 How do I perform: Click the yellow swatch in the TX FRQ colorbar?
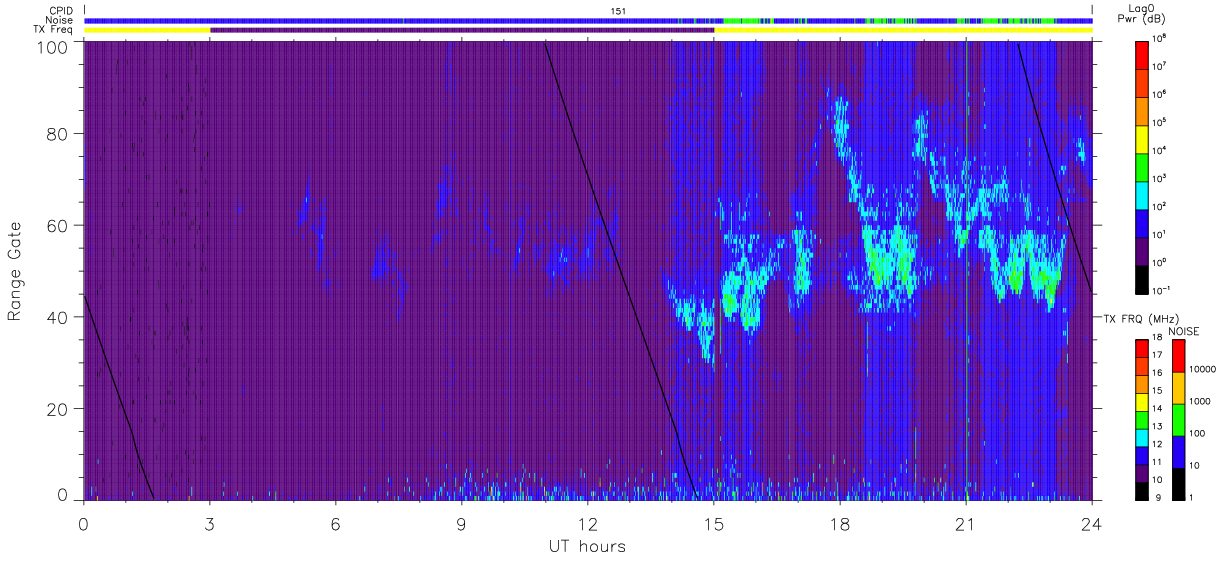click(x=1141, y=402)
